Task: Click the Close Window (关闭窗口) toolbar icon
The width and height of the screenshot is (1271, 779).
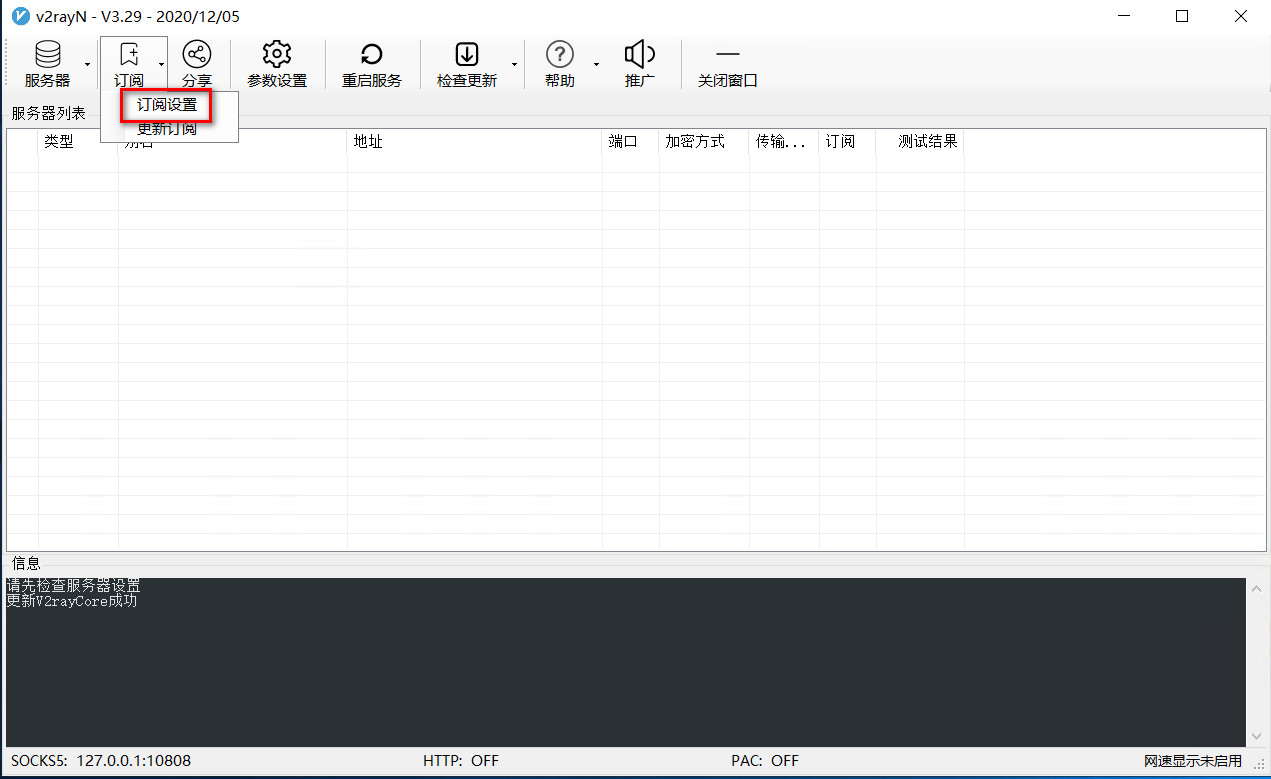Action: point(727,55)
